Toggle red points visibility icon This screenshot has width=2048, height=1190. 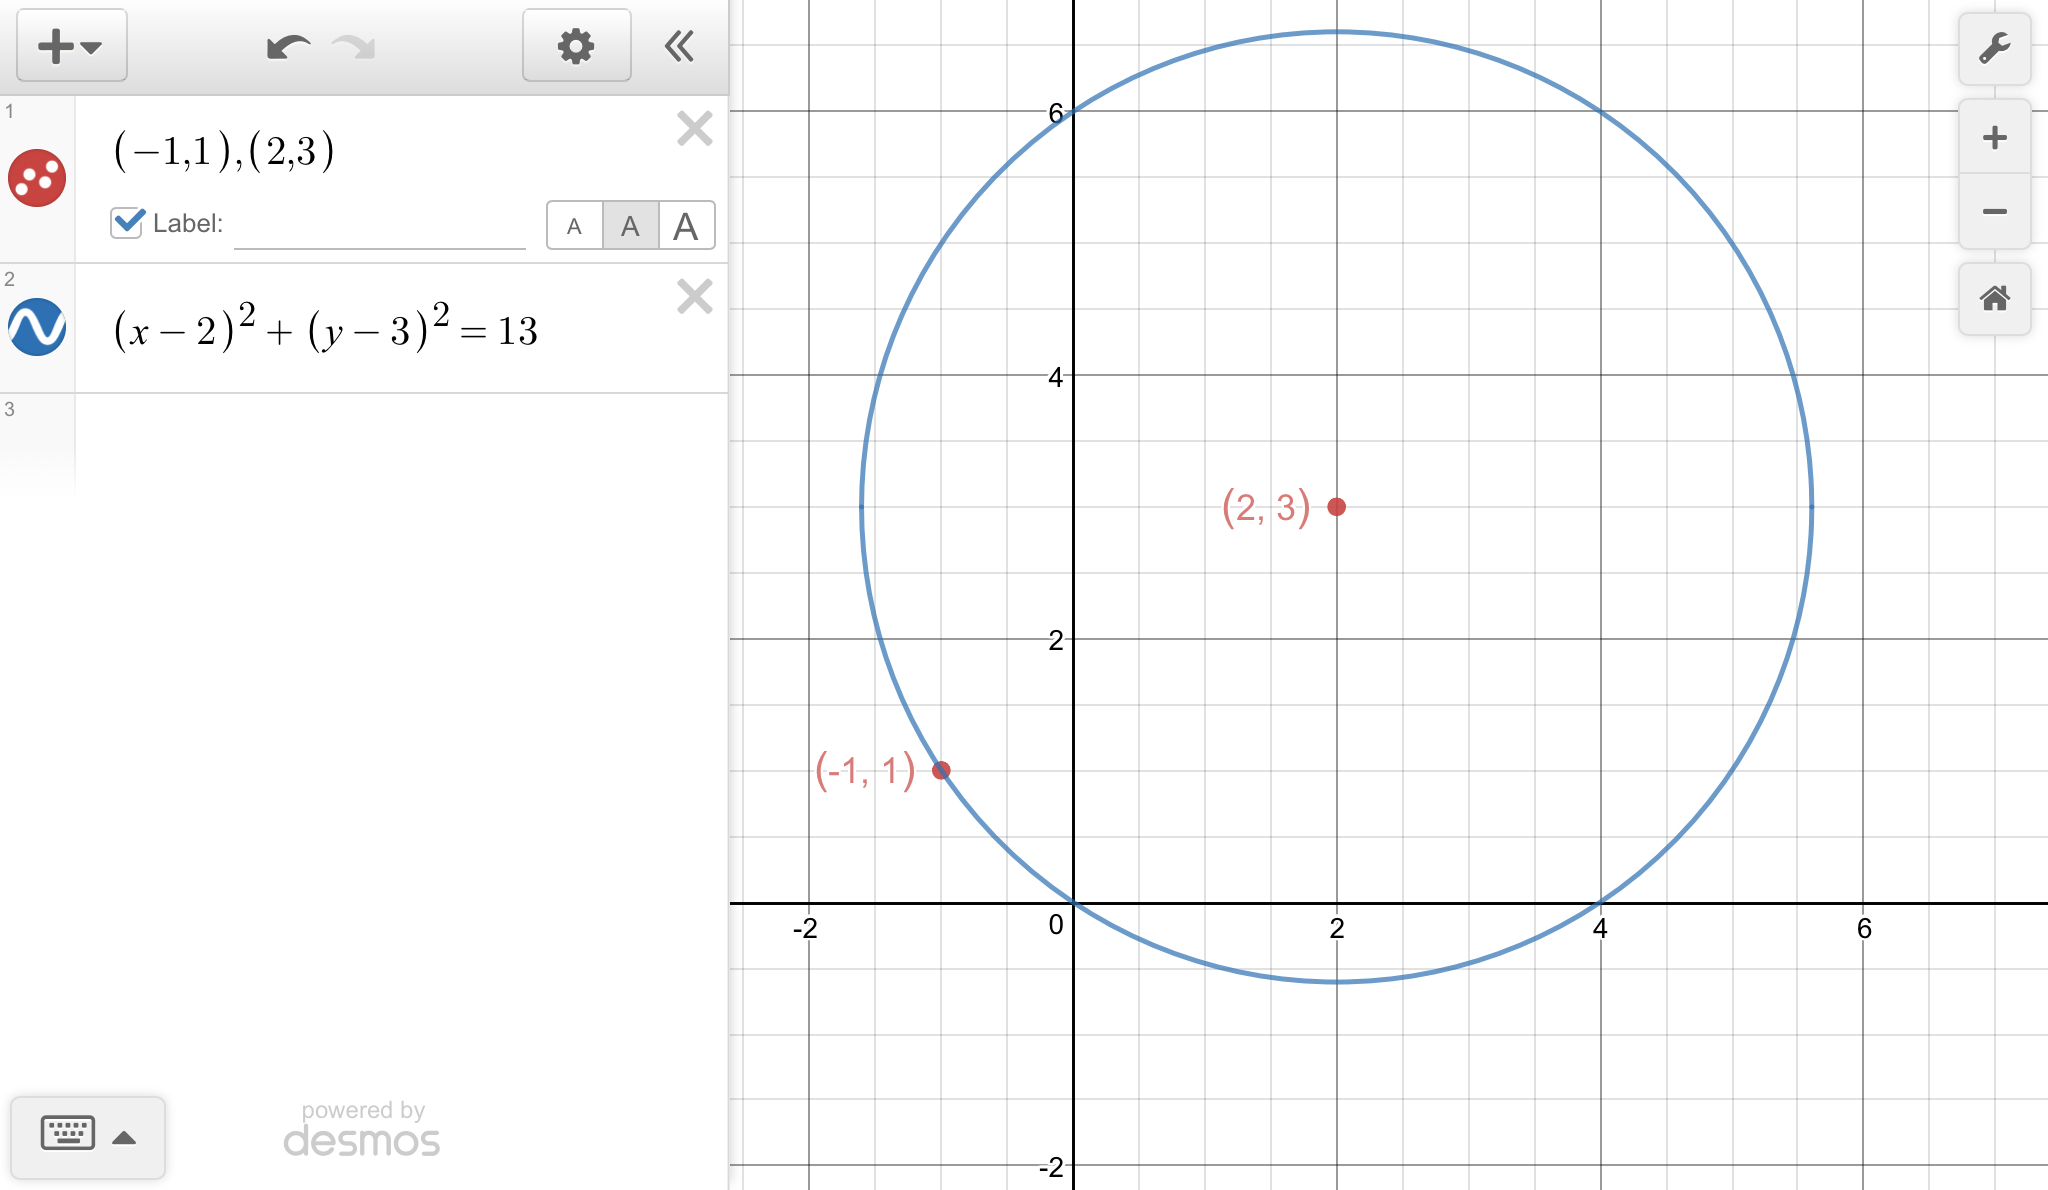pos(37,178)
